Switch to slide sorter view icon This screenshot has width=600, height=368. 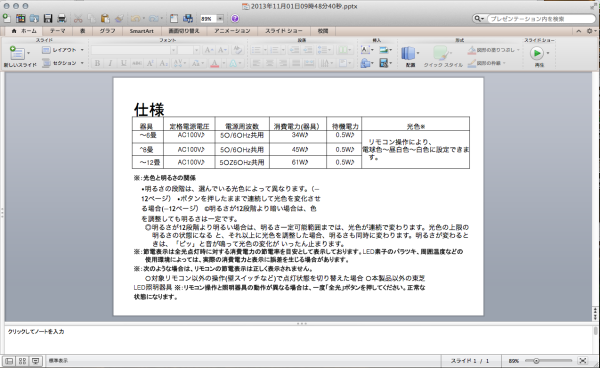tap(22, 361)
